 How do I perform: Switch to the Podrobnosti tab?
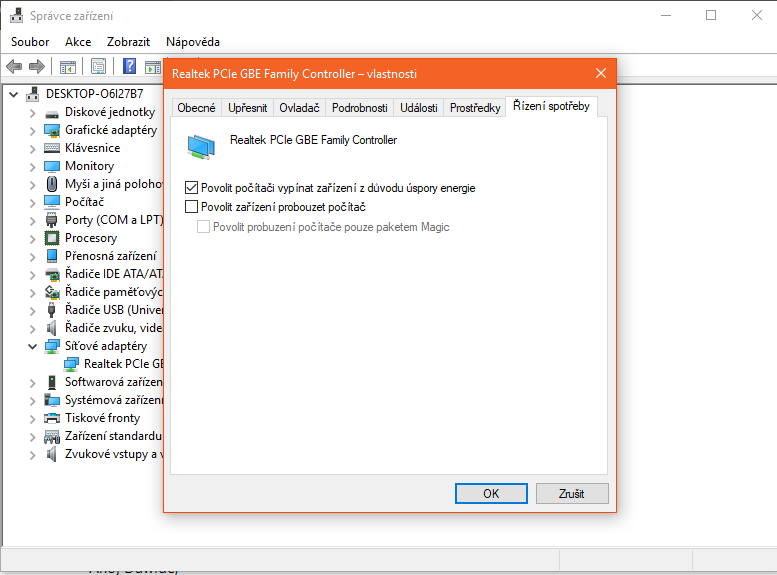[360, 108]
